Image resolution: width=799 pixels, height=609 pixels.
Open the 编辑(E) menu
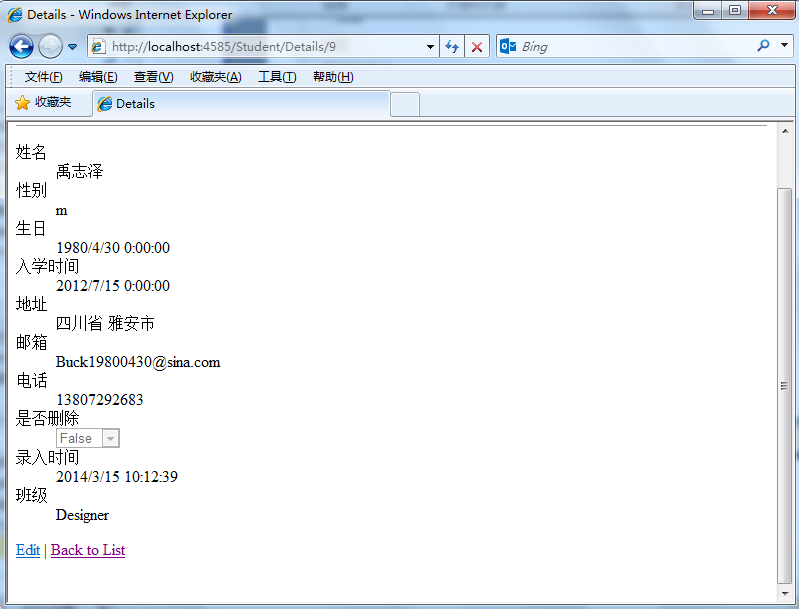98,77
